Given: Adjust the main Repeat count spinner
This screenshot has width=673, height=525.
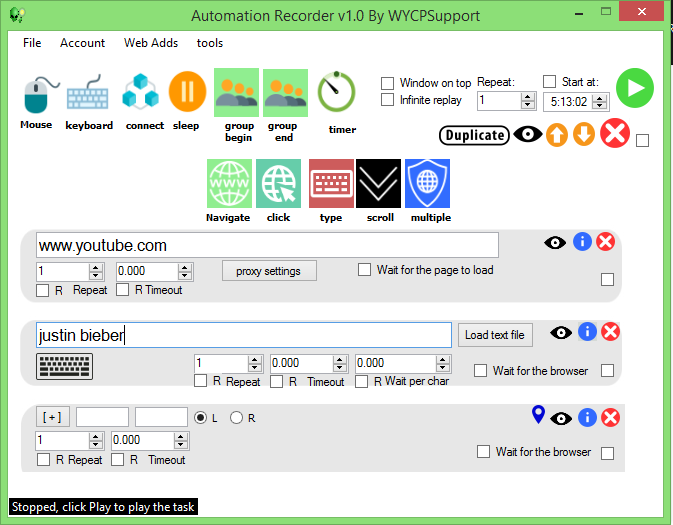Looking at the screenshot, I should [x=527, y=101].
